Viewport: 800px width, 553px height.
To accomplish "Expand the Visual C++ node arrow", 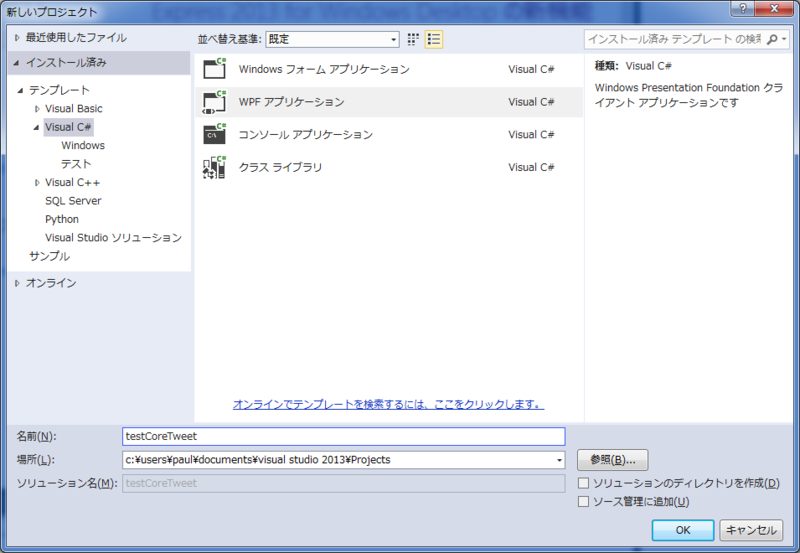I will point(37,183).
